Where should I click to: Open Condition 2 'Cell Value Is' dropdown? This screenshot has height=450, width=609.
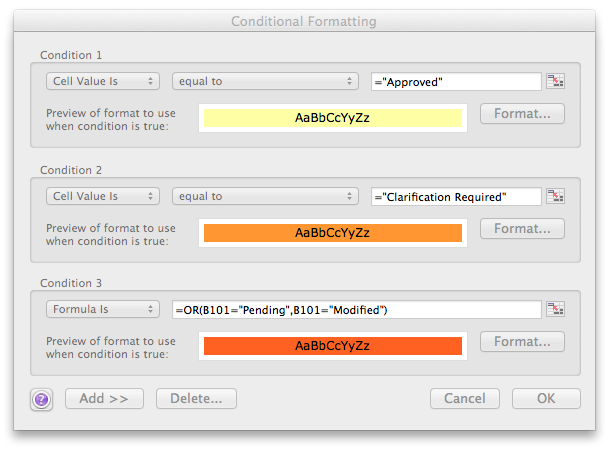pyautogui.click(x=103, y=196)
